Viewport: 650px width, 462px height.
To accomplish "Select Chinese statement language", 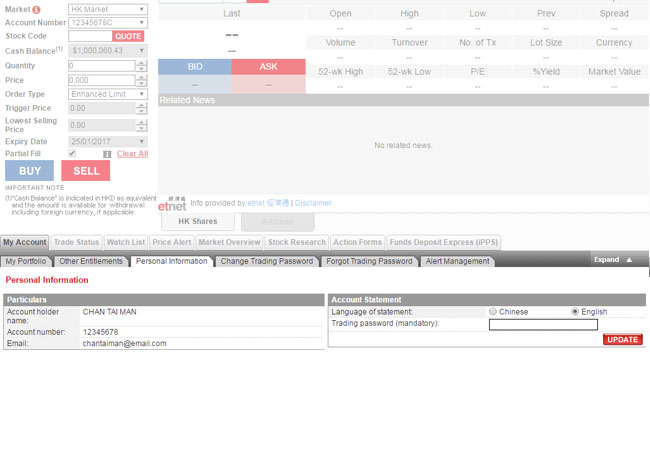I will pos(493,312).
